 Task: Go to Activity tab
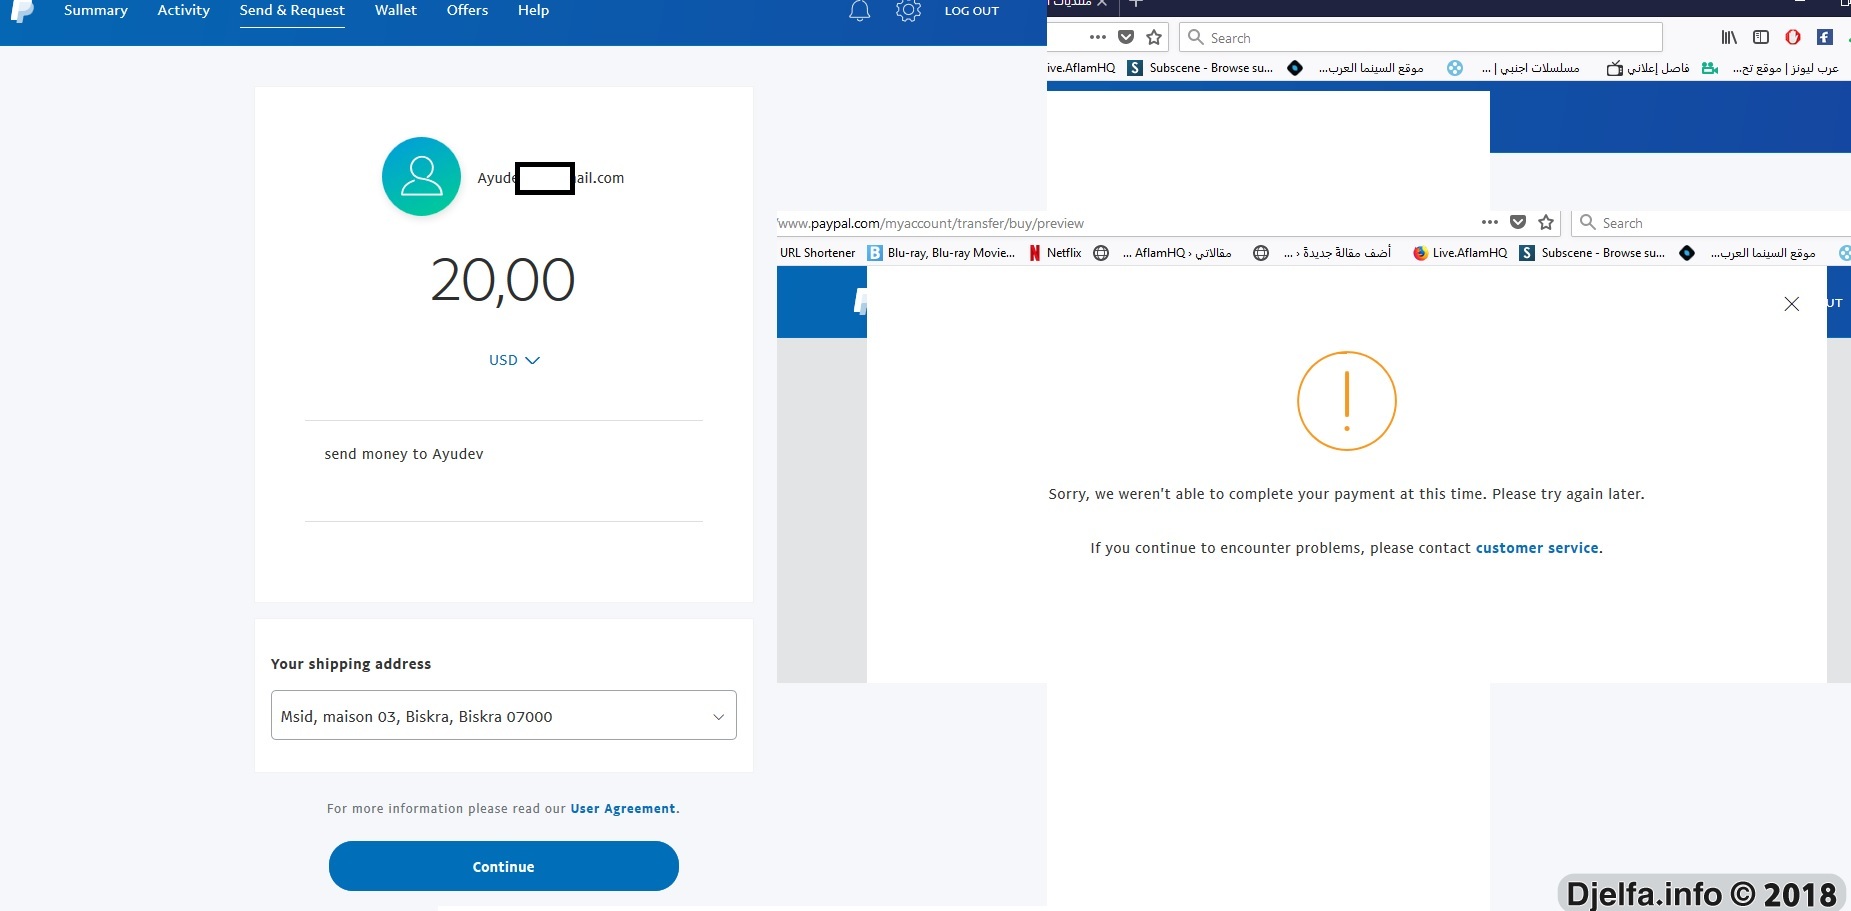point(184,10)
